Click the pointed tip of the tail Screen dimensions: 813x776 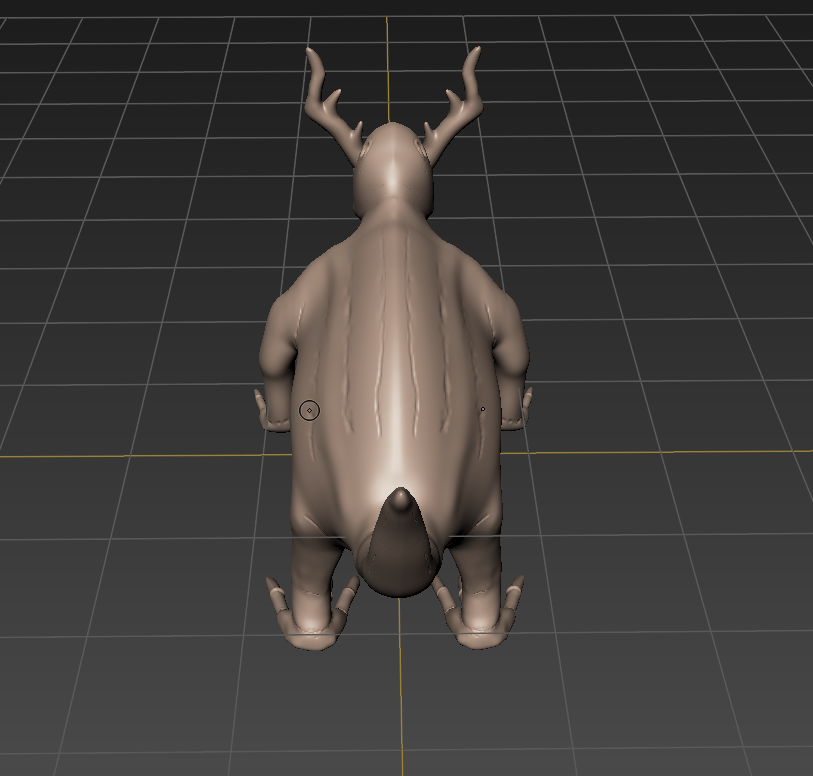click(401, 496)
